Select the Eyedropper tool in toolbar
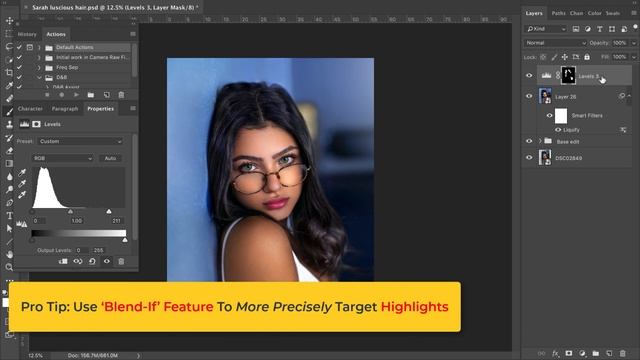Image resolution: width=640 pixels, height=360 pixels. [x=9, y=85]
